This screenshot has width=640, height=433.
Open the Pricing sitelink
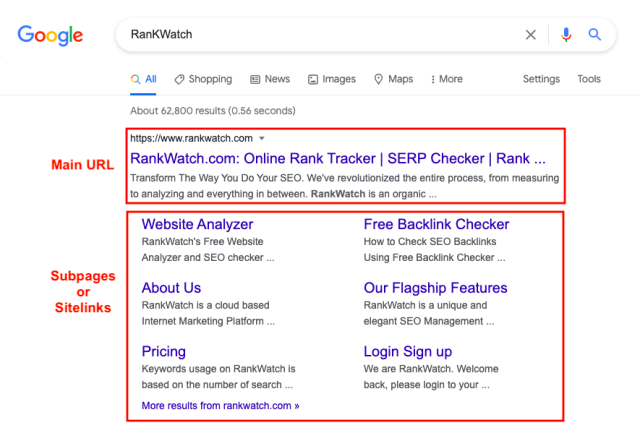click(164, 352)
